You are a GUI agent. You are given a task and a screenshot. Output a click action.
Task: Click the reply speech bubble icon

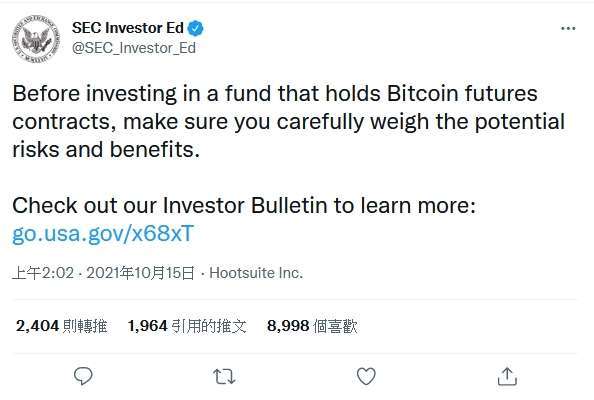[83, 376]
